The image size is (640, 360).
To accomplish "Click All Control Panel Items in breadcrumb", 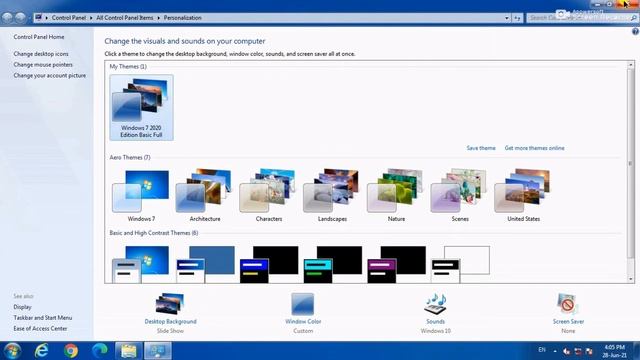I will point(124,18).
